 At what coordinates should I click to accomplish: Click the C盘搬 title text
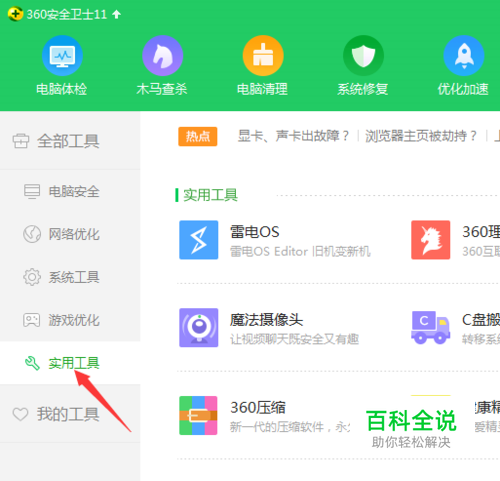tap(481, 320)
